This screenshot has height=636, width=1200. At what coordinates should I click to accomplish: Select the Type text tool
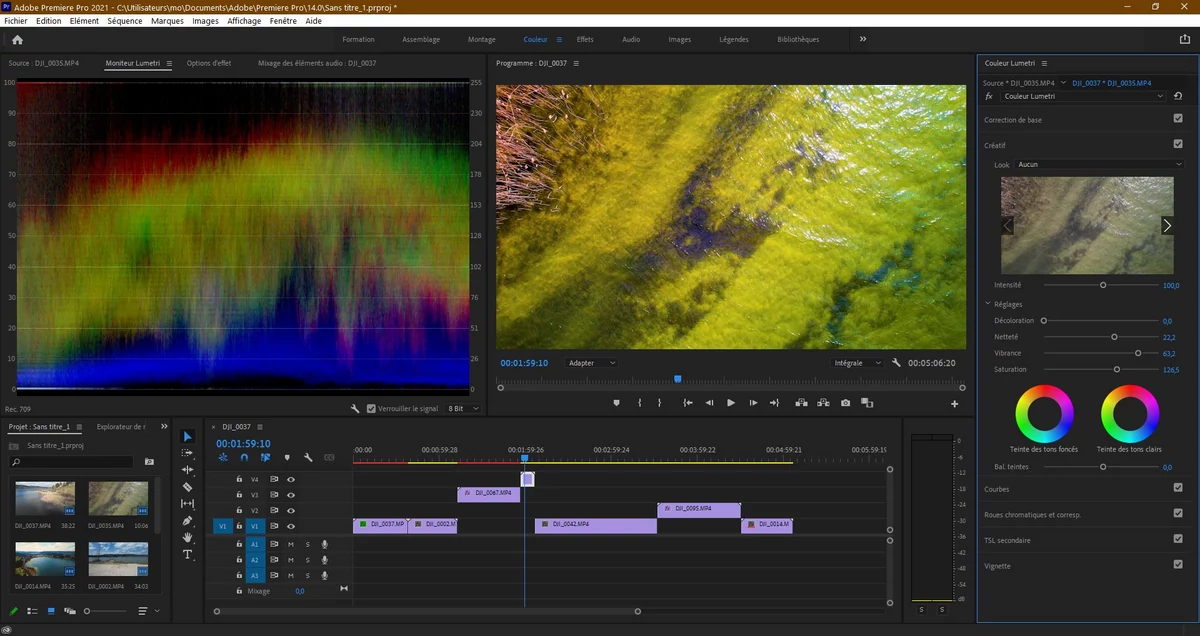pyautogui.click(x=187, y=554)
